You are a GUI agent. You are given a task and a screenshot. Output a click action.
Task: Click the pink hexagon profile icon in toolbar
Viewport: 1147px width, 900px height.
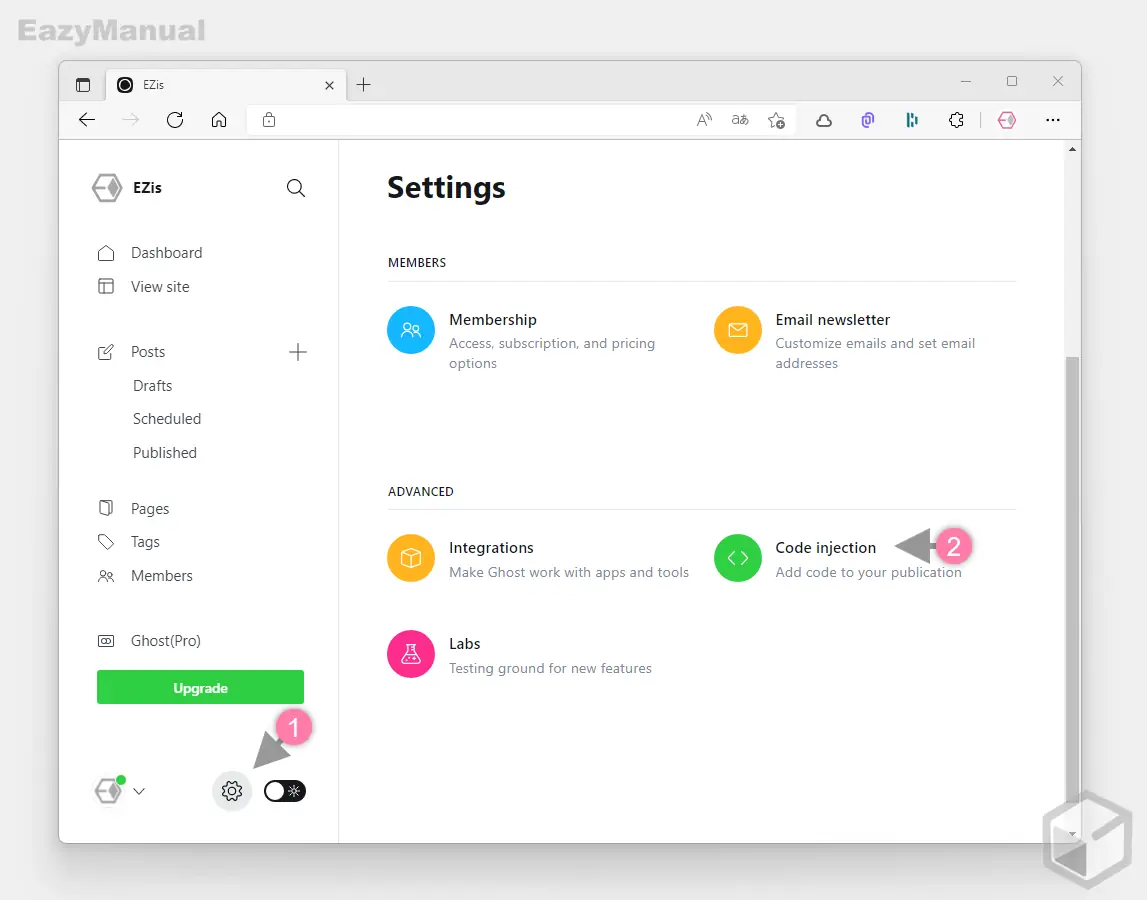[x=1007, y=120]
